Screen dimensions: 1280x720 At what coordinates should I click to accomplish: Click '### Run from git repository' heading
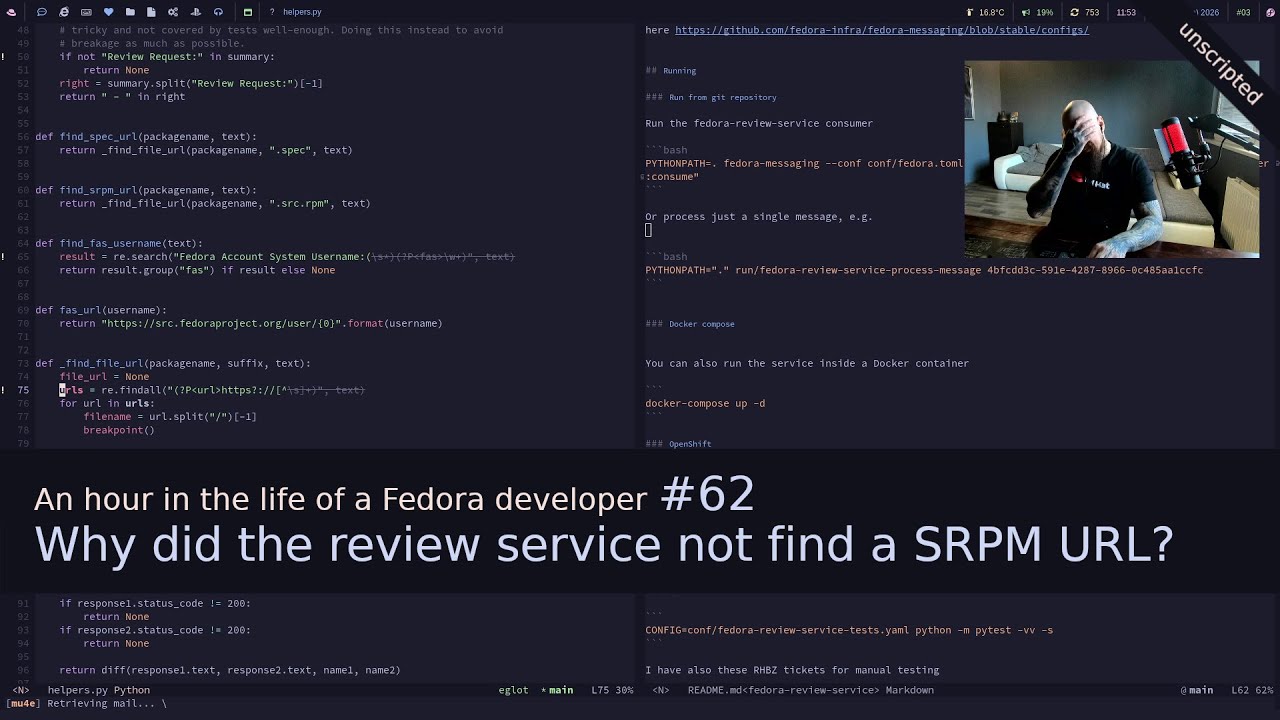711,97
